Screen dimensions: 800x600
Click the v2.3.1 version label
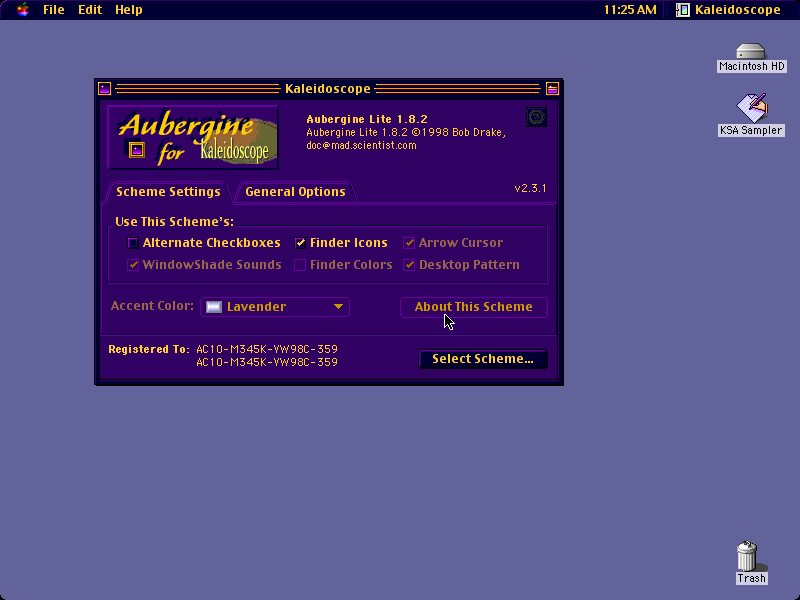[530, 188]
